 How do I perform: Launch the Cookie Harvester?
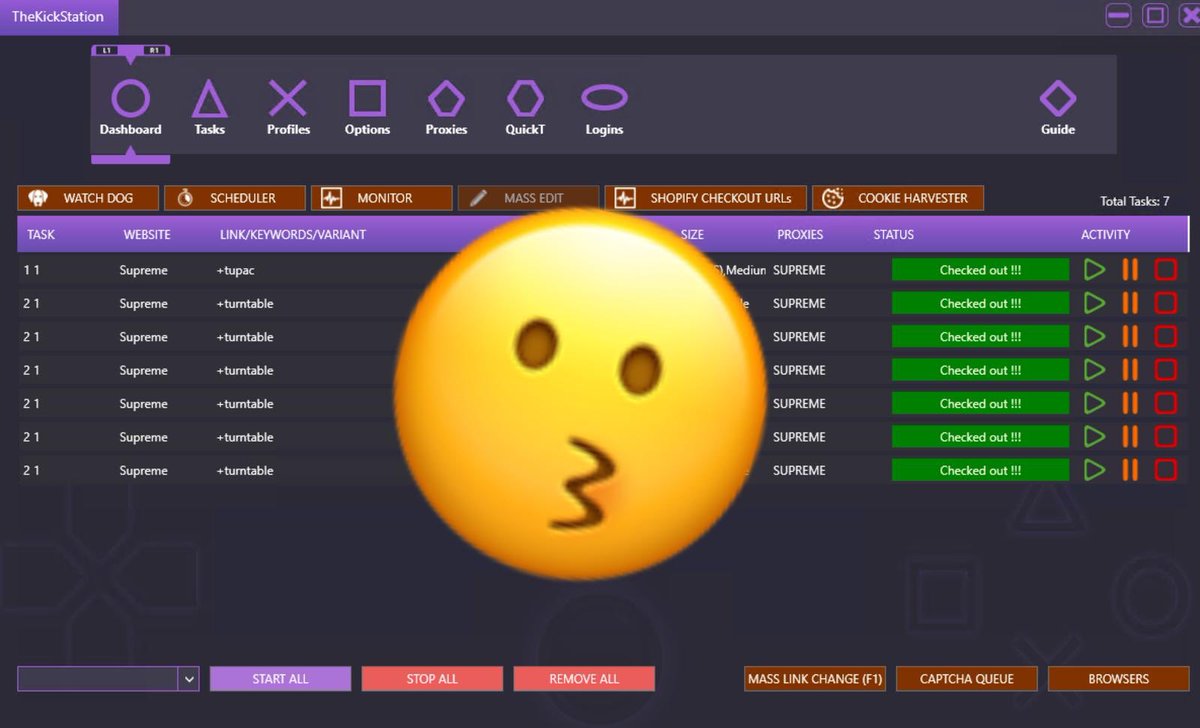pos(898,198)
